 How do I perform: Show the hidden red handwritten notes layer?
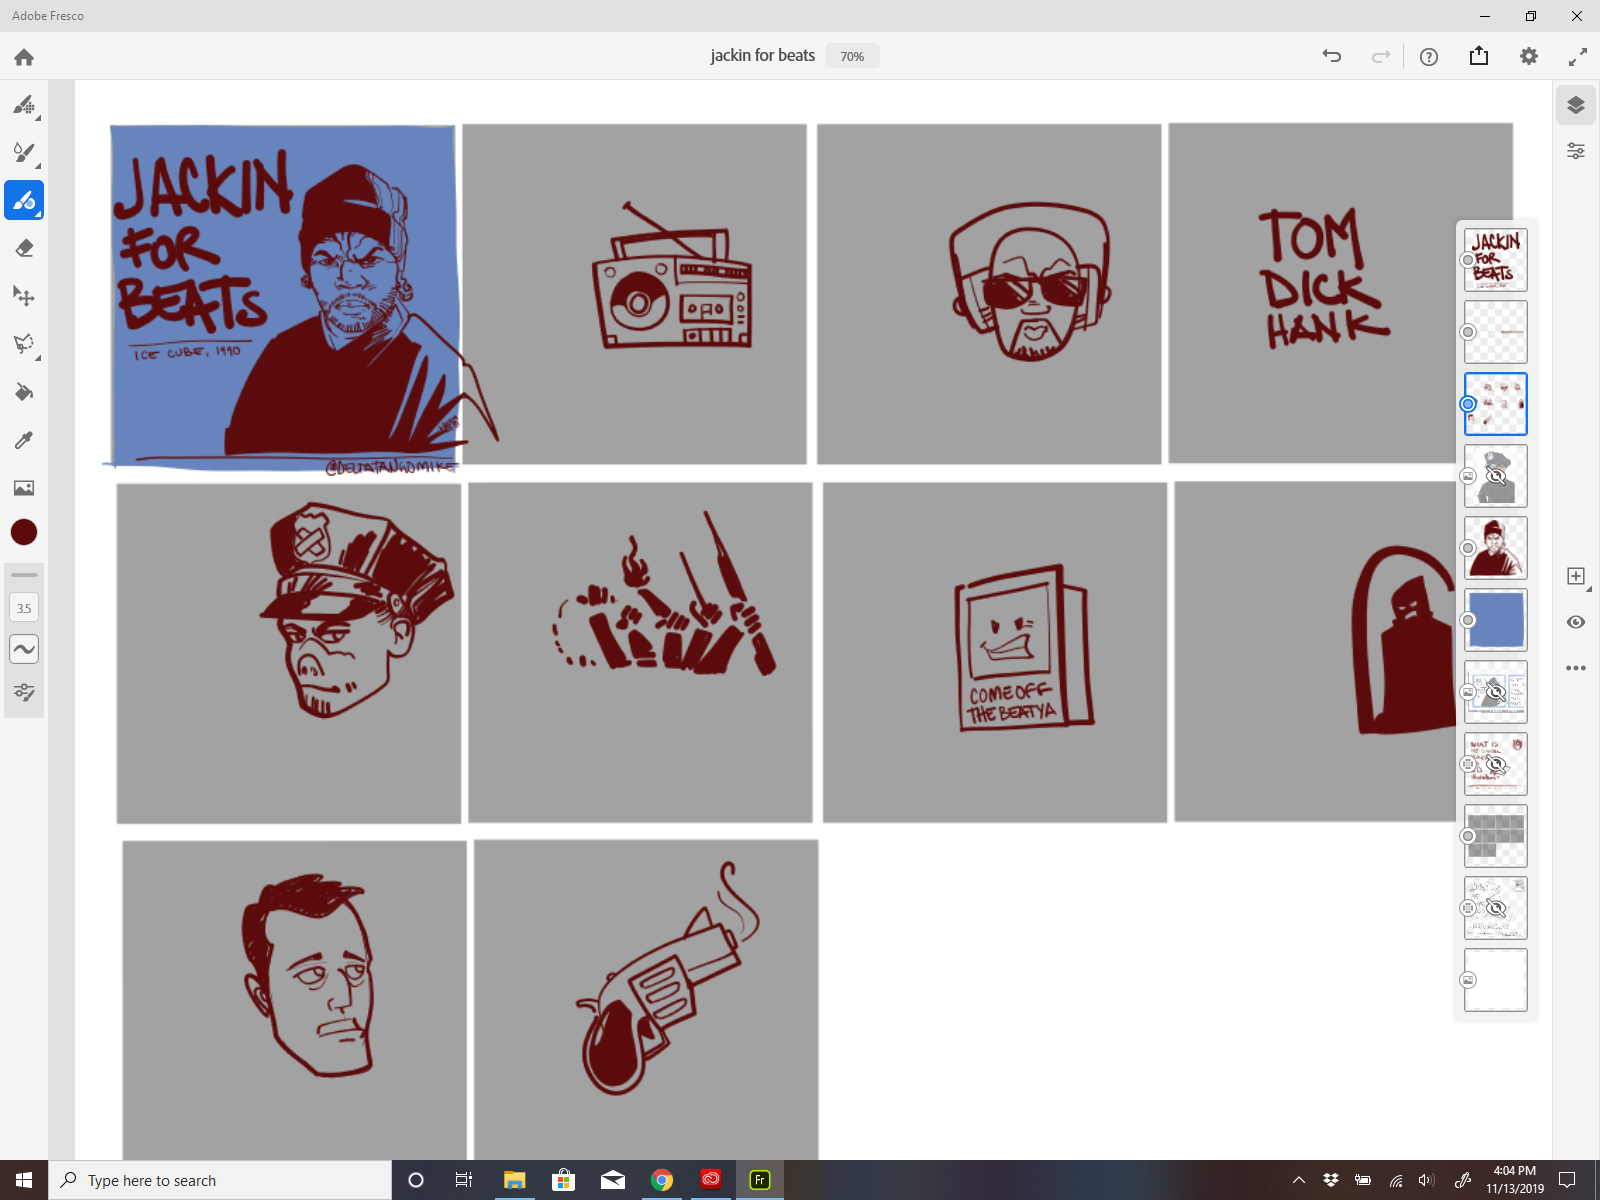(x=1496, y=764)
